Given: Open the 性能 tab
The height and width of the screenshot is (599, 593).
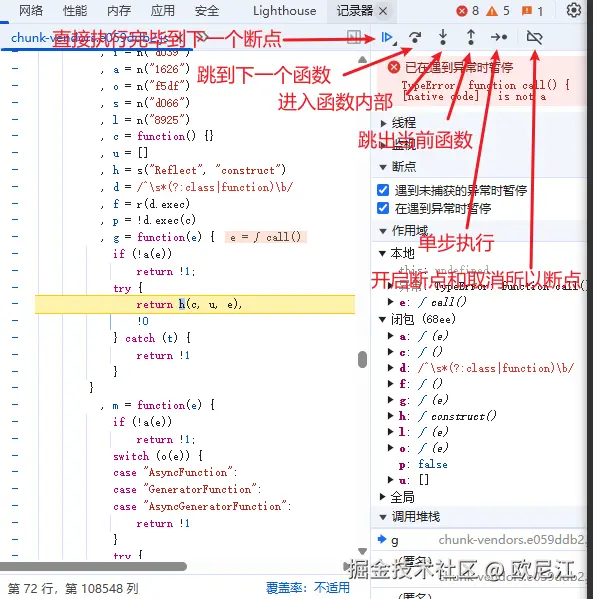Looking at the screenshot, I should click(75, 11).
